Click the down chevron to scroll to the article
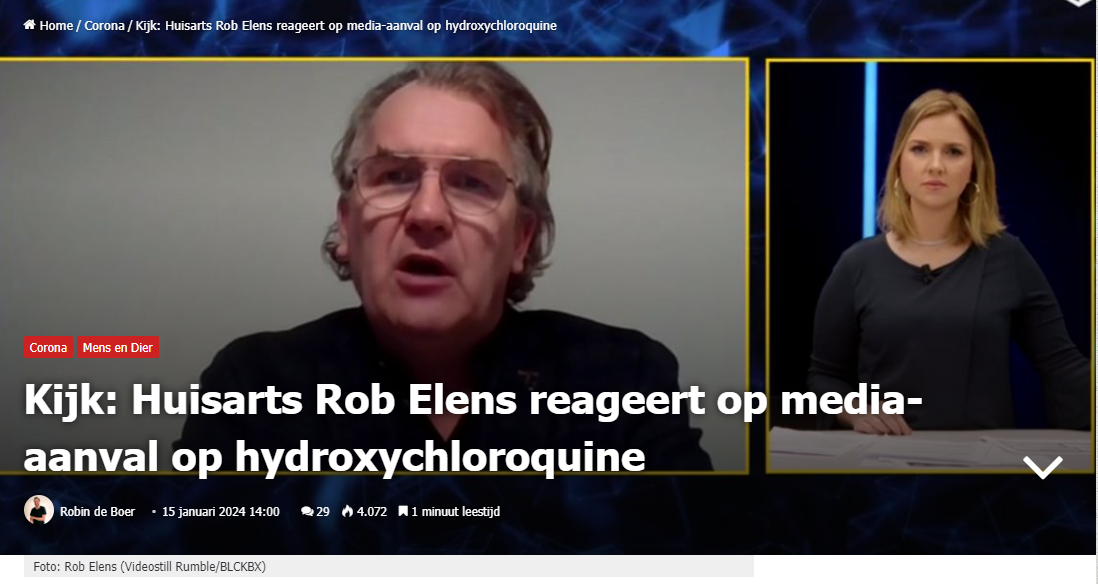 1043,467
